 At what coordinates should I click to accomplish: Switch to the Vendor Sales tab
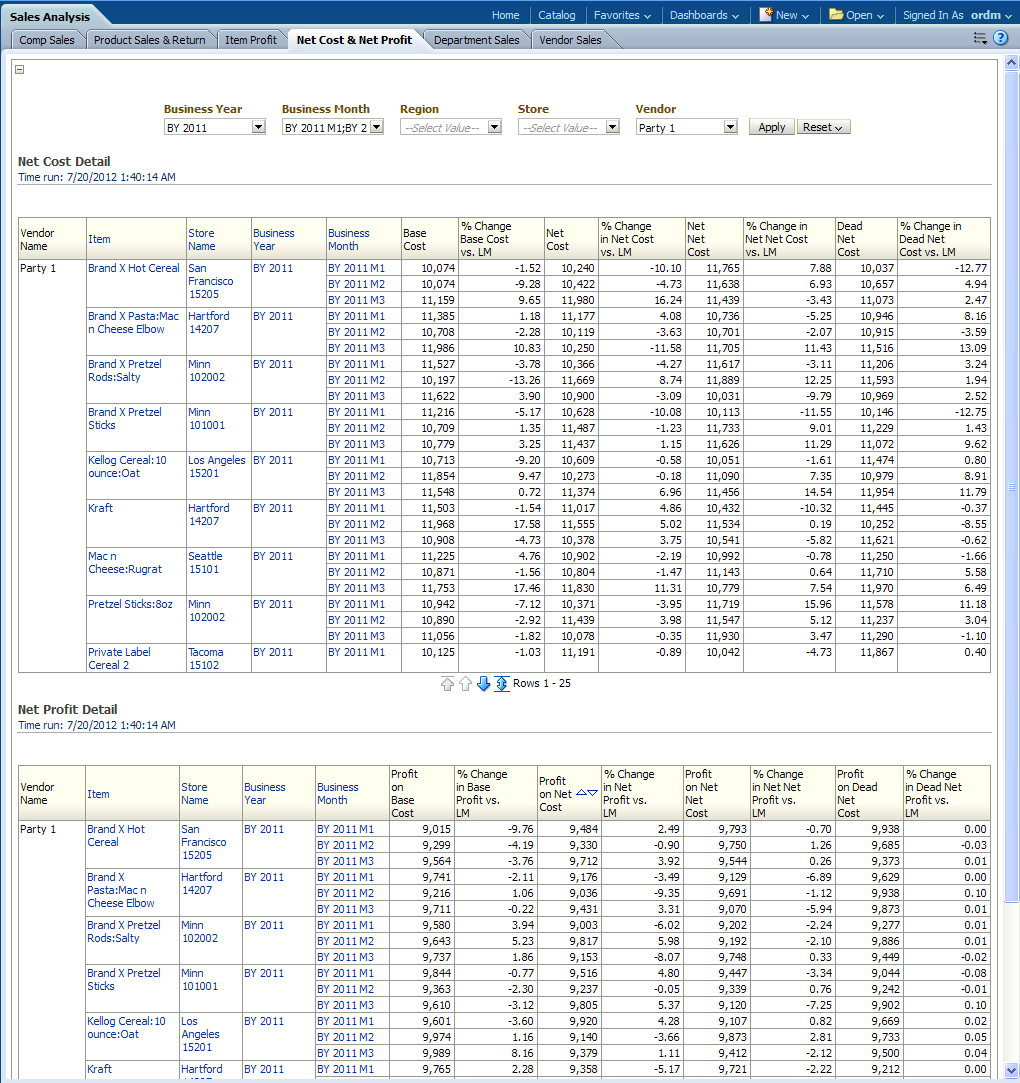click(x=570, y=40)
